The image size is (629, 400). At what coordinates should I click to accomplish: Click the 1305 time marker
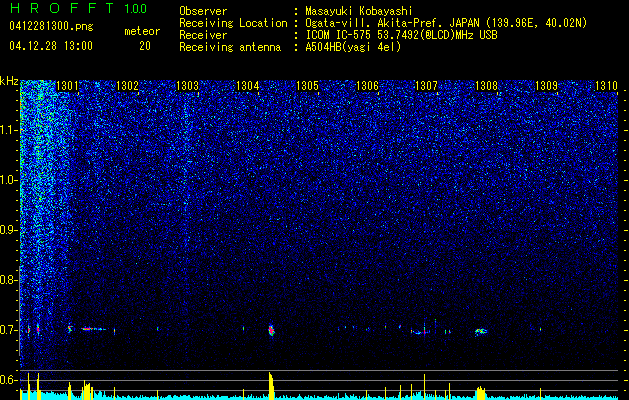coord(307,85)
